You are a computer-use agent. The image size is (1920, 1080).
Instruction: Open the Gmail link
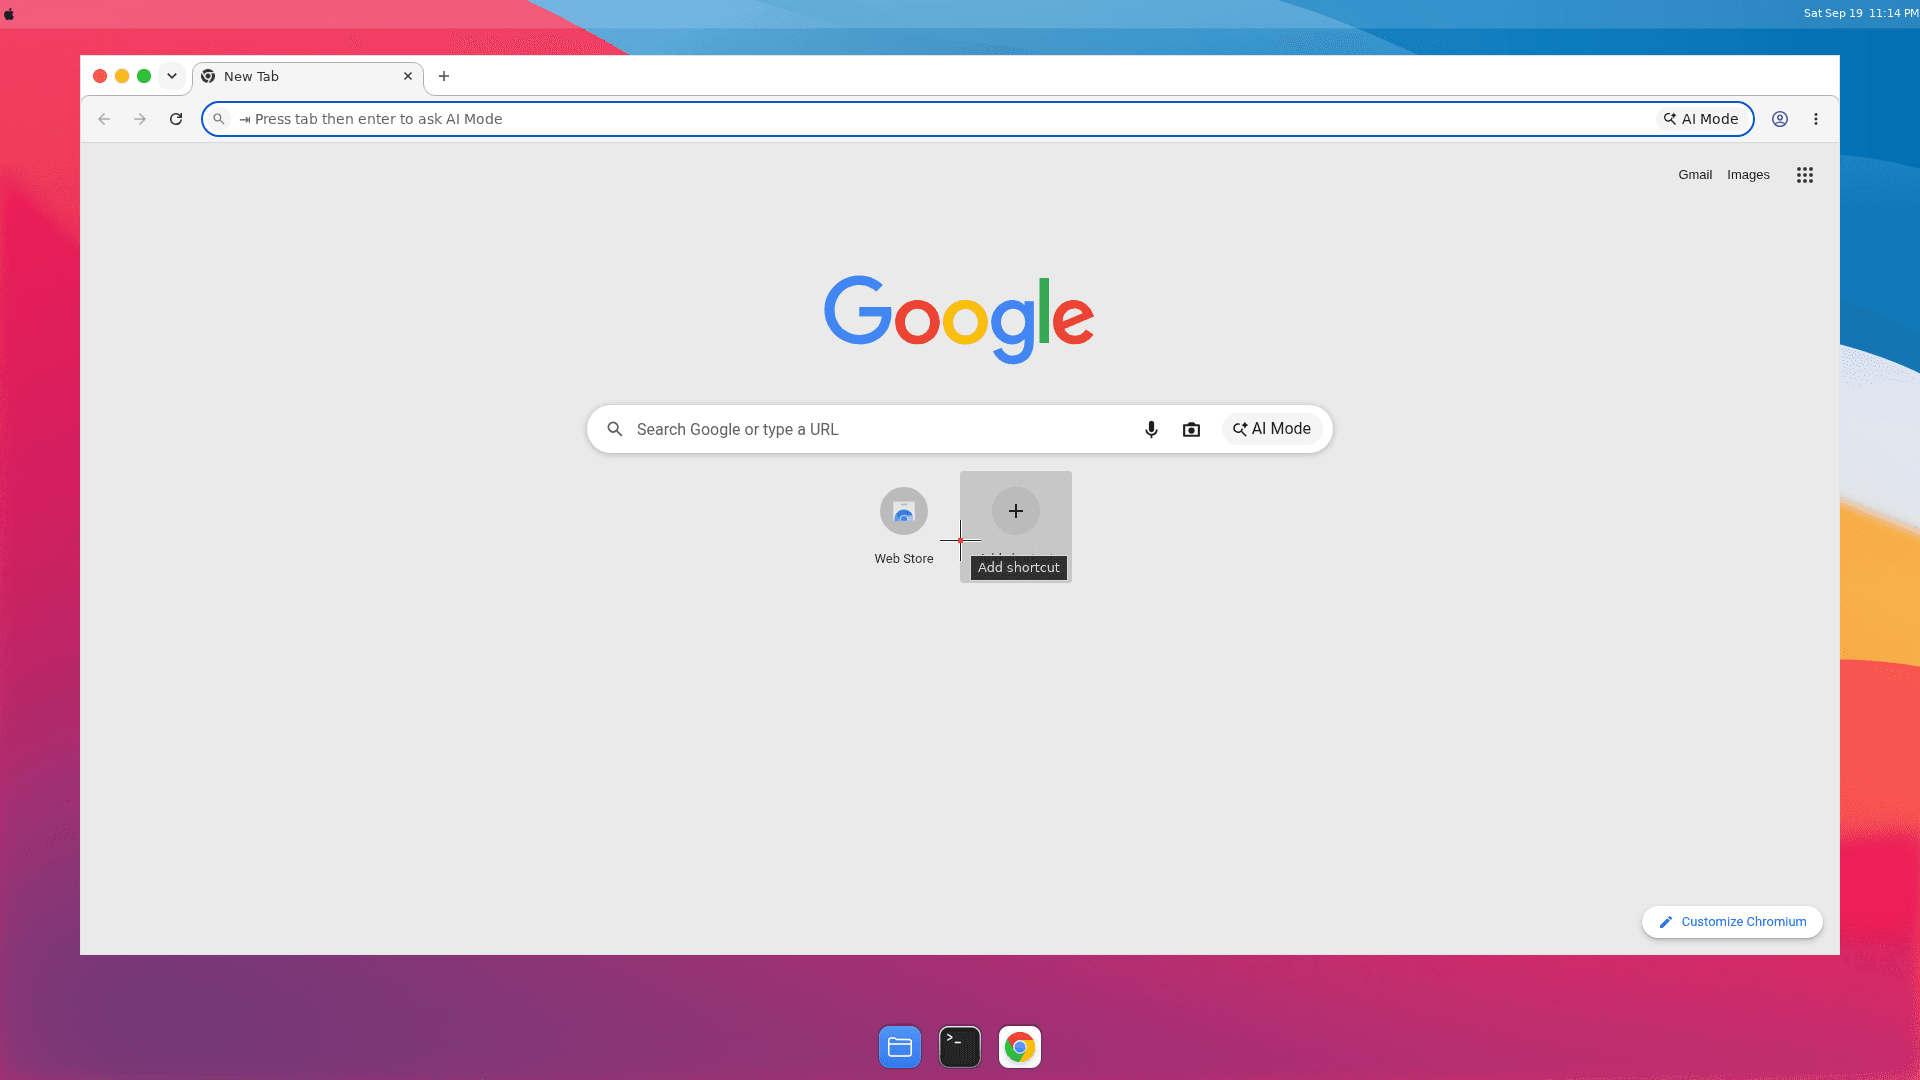[1695, 175]
